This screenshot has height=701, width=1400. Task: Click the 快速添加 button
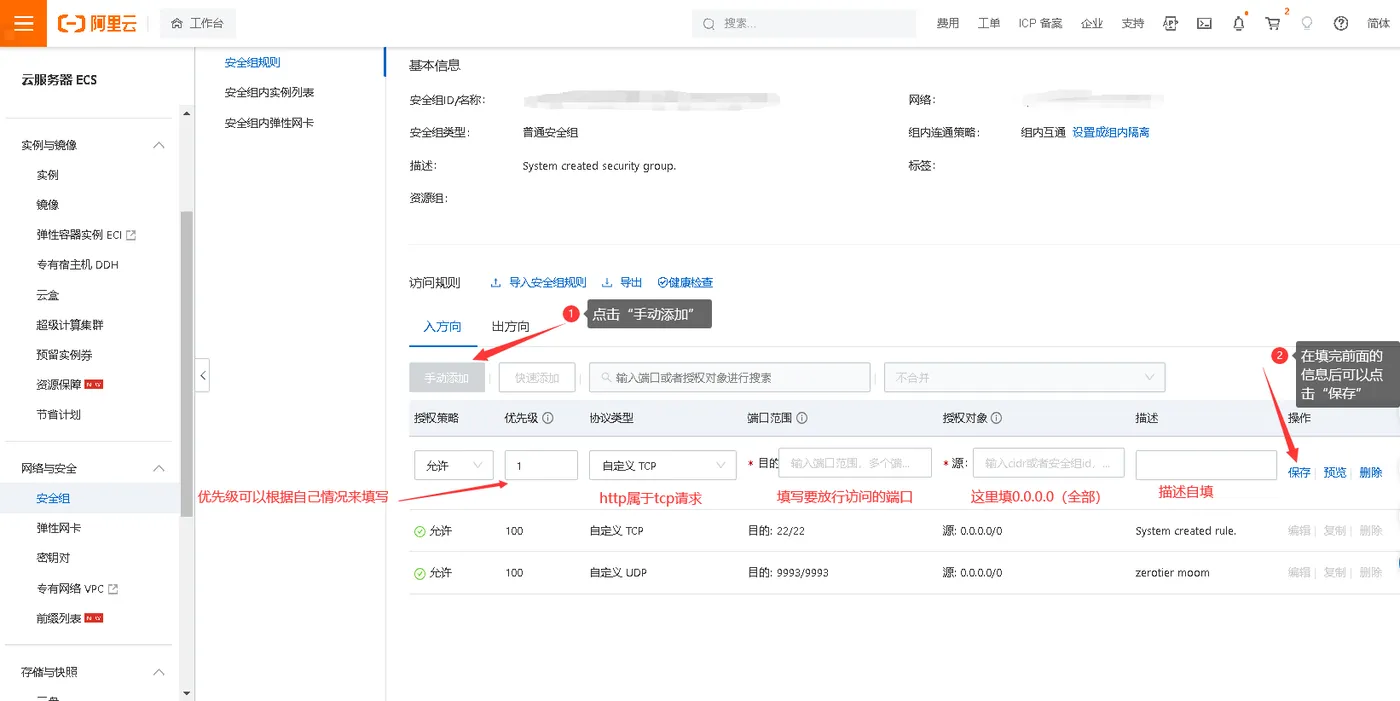click(537, 378)
